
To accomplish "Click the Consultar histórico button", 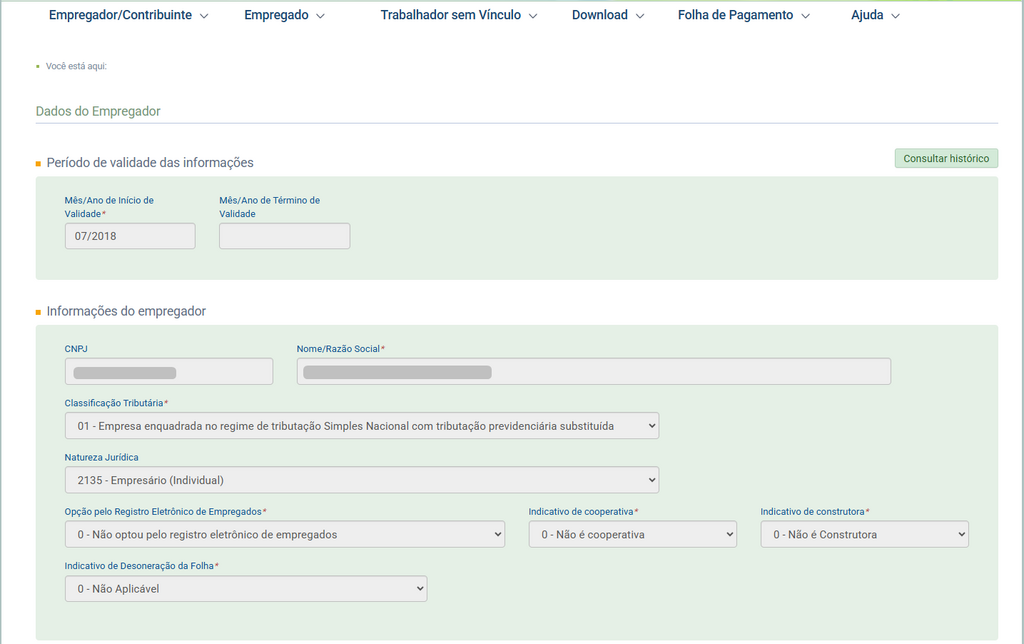I will [x=945, y=159].
